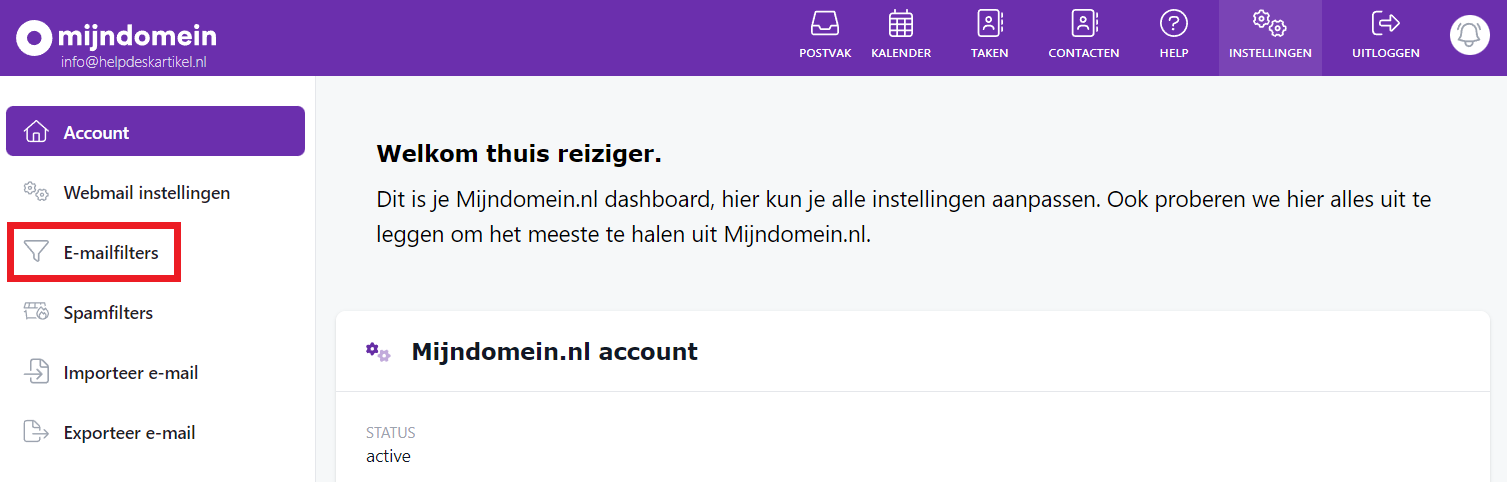
Task: Open the notification bell icon
Action: point(1469,36)
